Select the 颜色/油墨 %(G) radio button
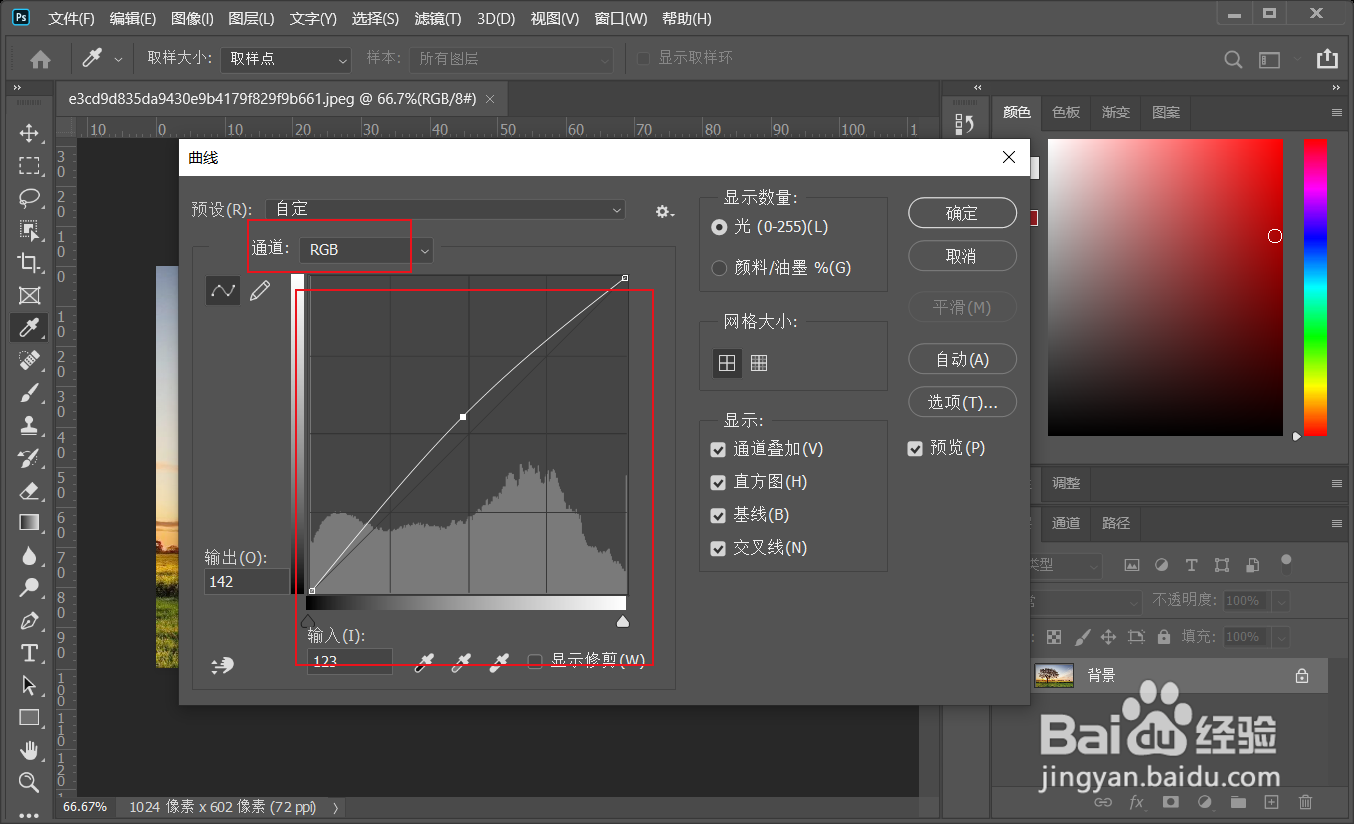 coord(719,268)
